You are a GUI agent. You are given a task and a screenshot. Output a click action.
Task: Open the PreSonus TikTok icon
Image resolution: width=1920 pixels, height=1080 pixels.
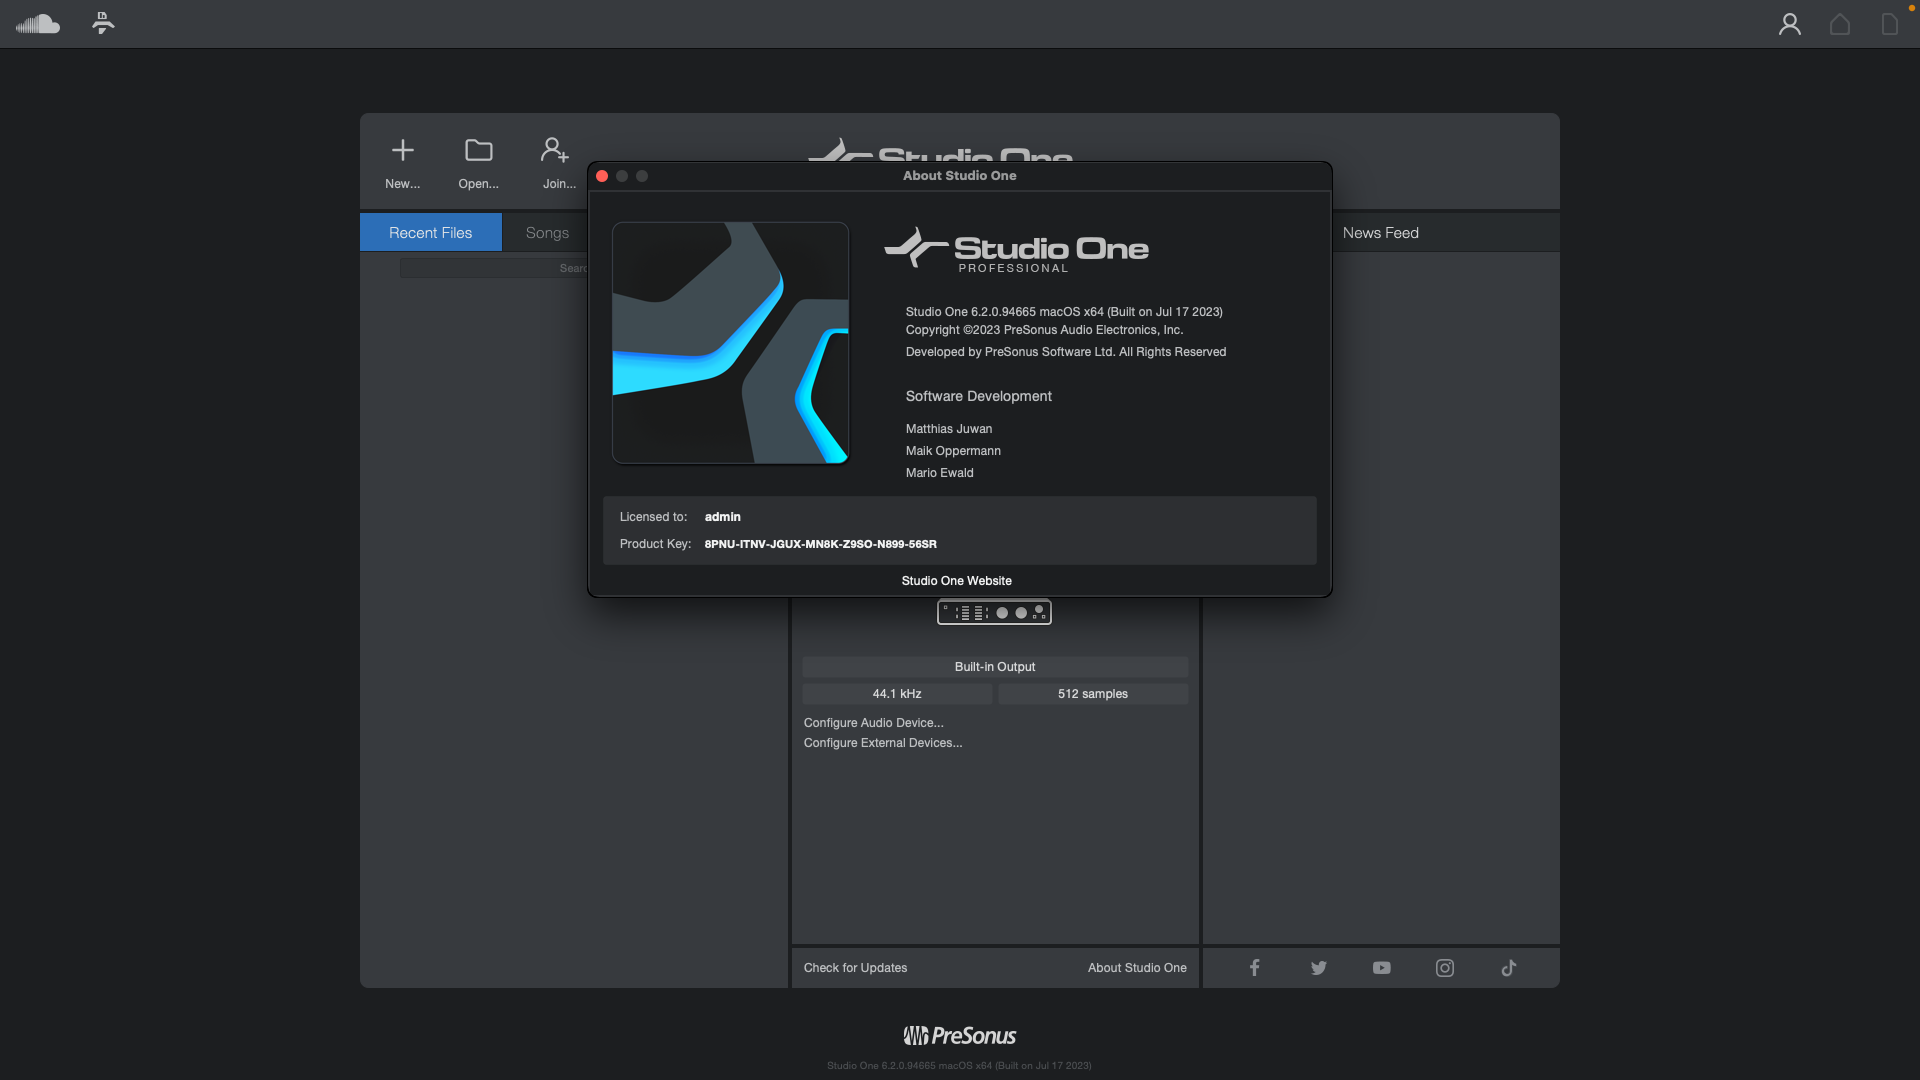1508,967
